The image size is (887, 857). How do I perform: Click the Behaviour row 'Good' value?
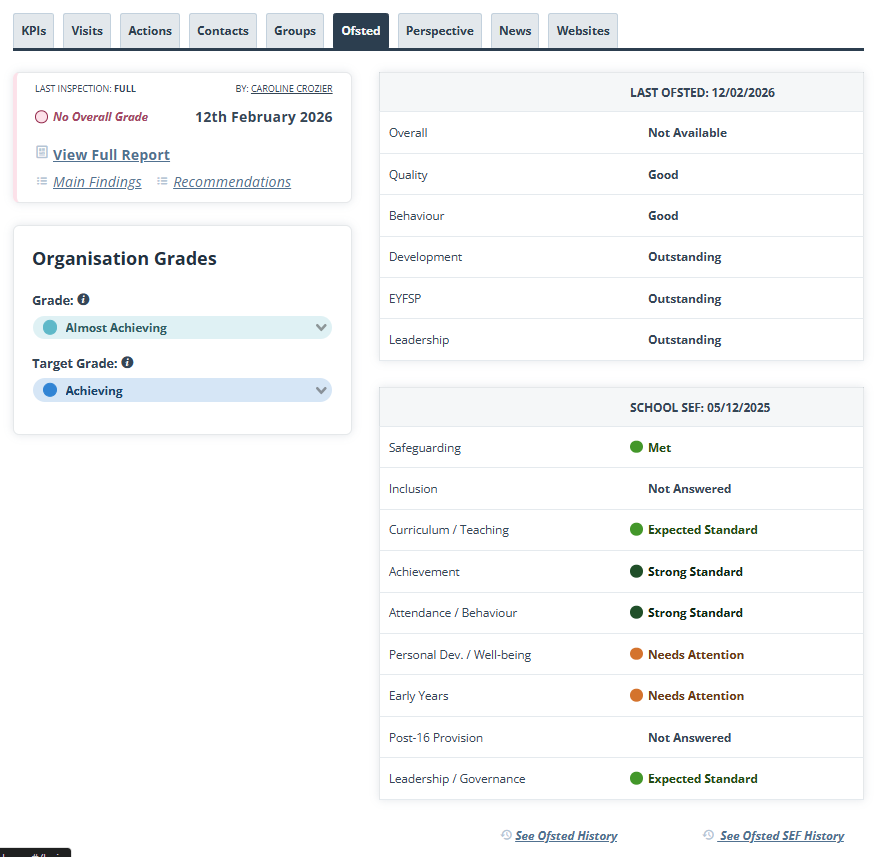(x=663, y=216)
